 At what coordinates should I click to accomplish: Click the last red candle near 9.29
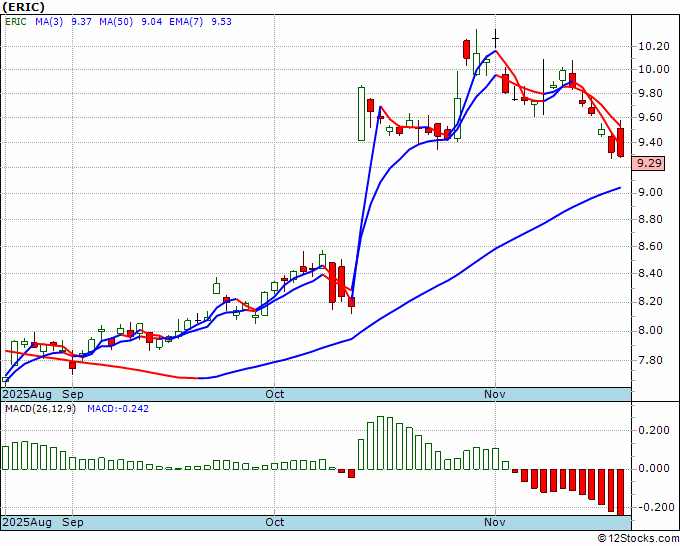[621, 142]
